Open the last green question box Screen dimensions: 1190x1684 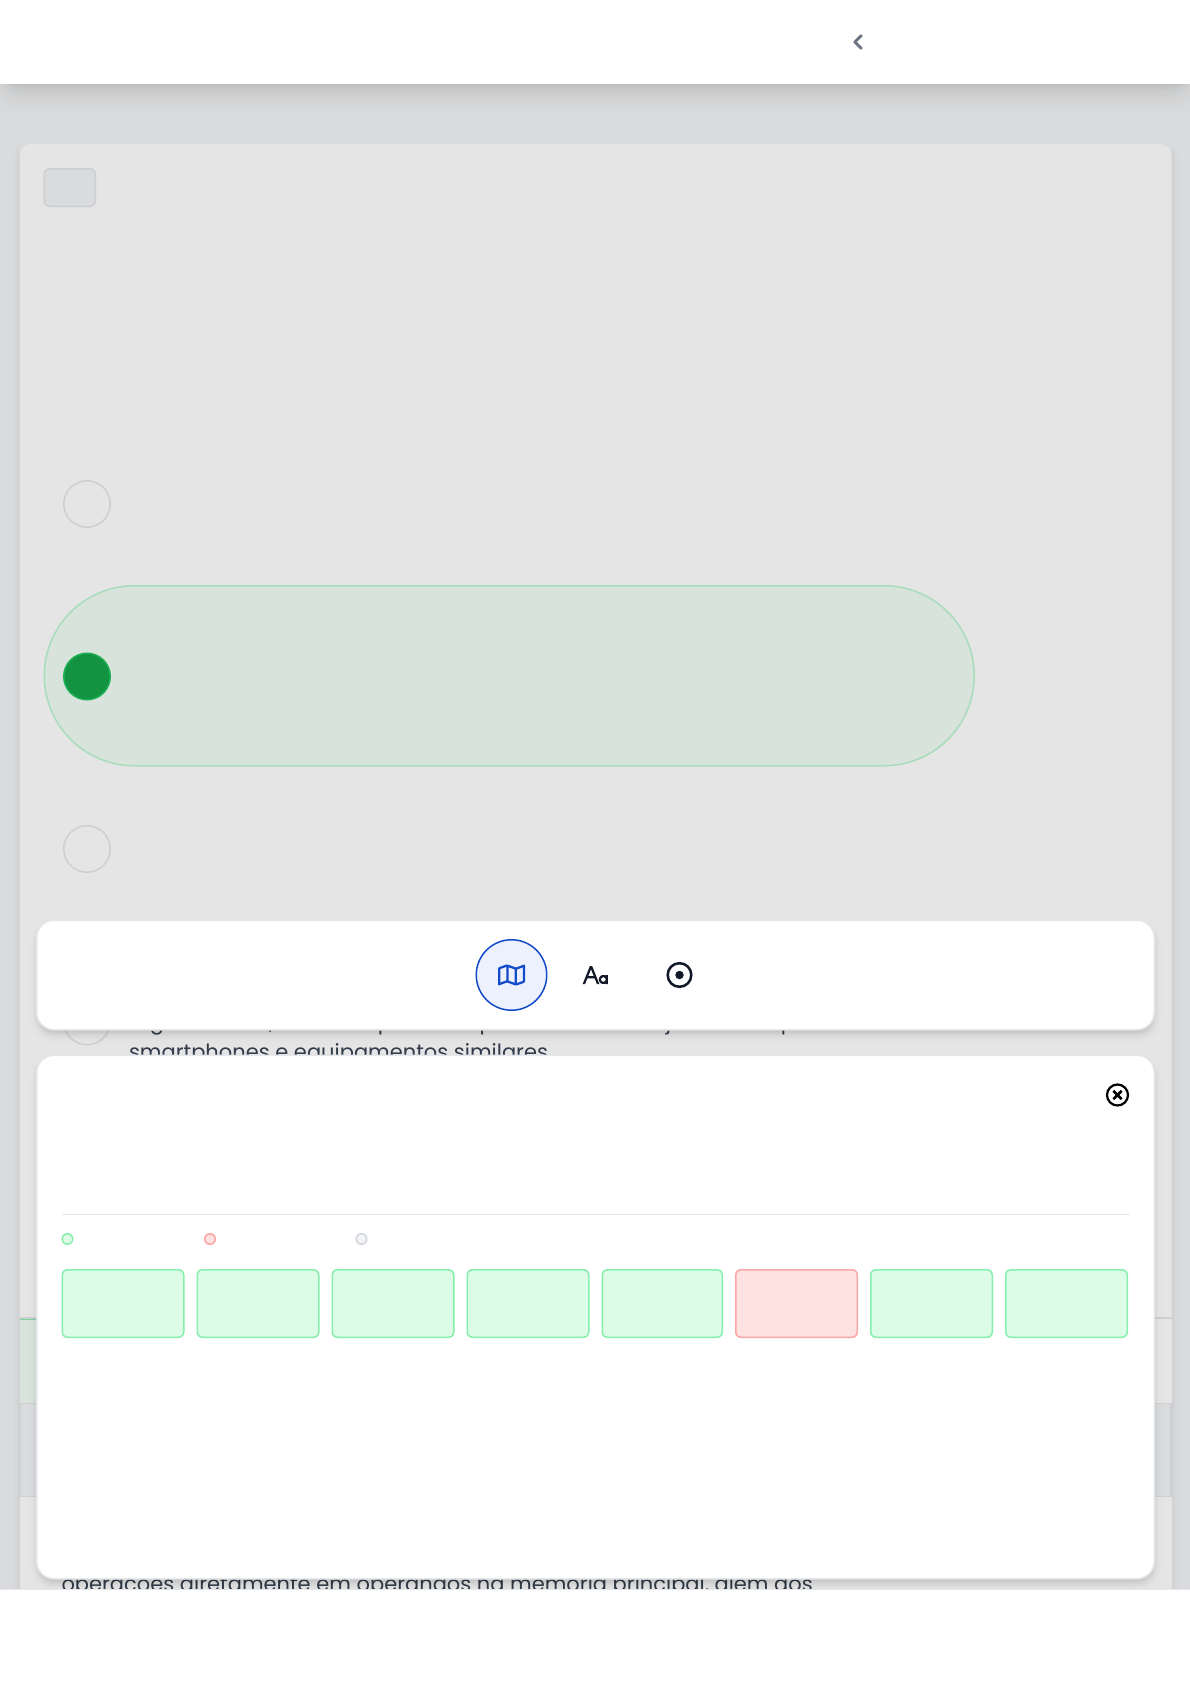[1066, 1303]
